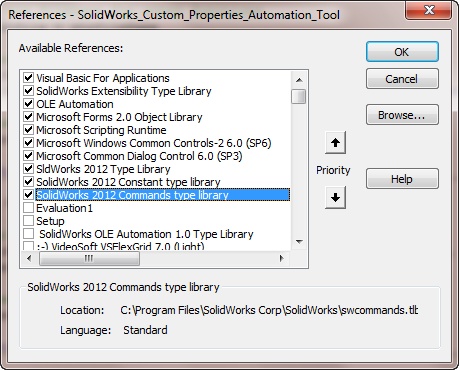Check the Setup reference box

[28, 221]
